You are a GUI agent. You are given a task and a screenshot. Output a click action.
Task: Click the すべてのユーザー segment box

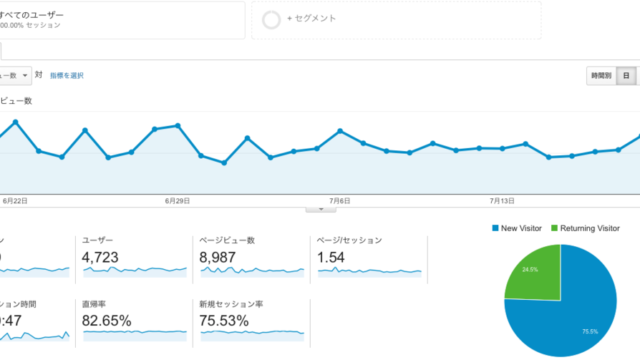tap(122, 20)
